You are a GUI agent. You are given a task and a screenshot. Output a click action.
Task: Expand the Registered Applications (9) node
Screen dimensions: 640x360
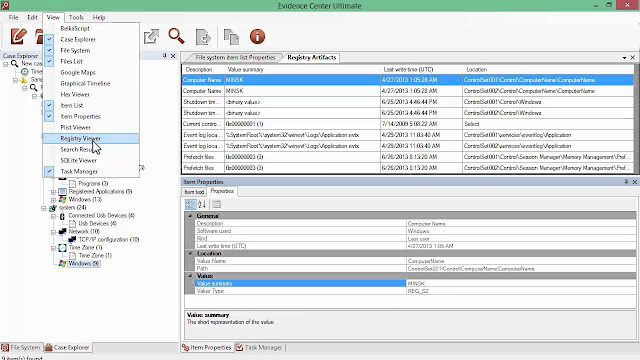click(x=53, y=192)
